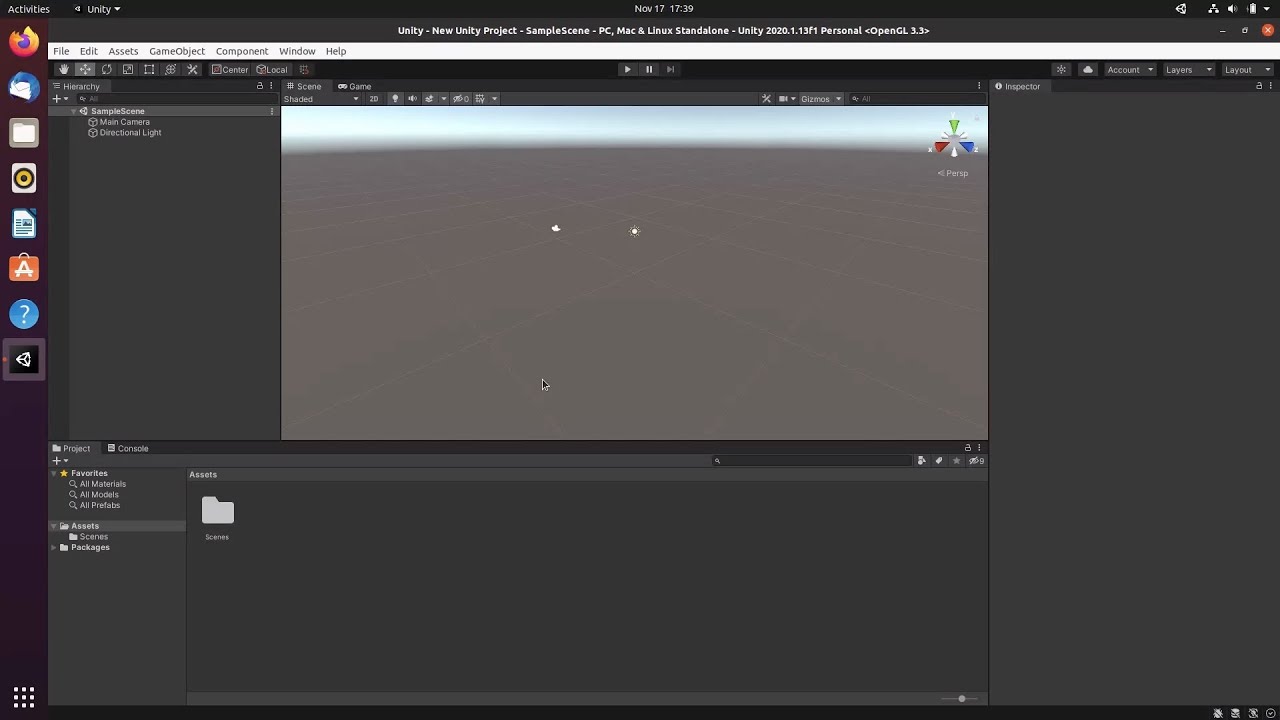Open the Shaded draw mode dropdown
Image resolution: width=1280 pixels, height=720 pixels.
click(x=321, y=99)
